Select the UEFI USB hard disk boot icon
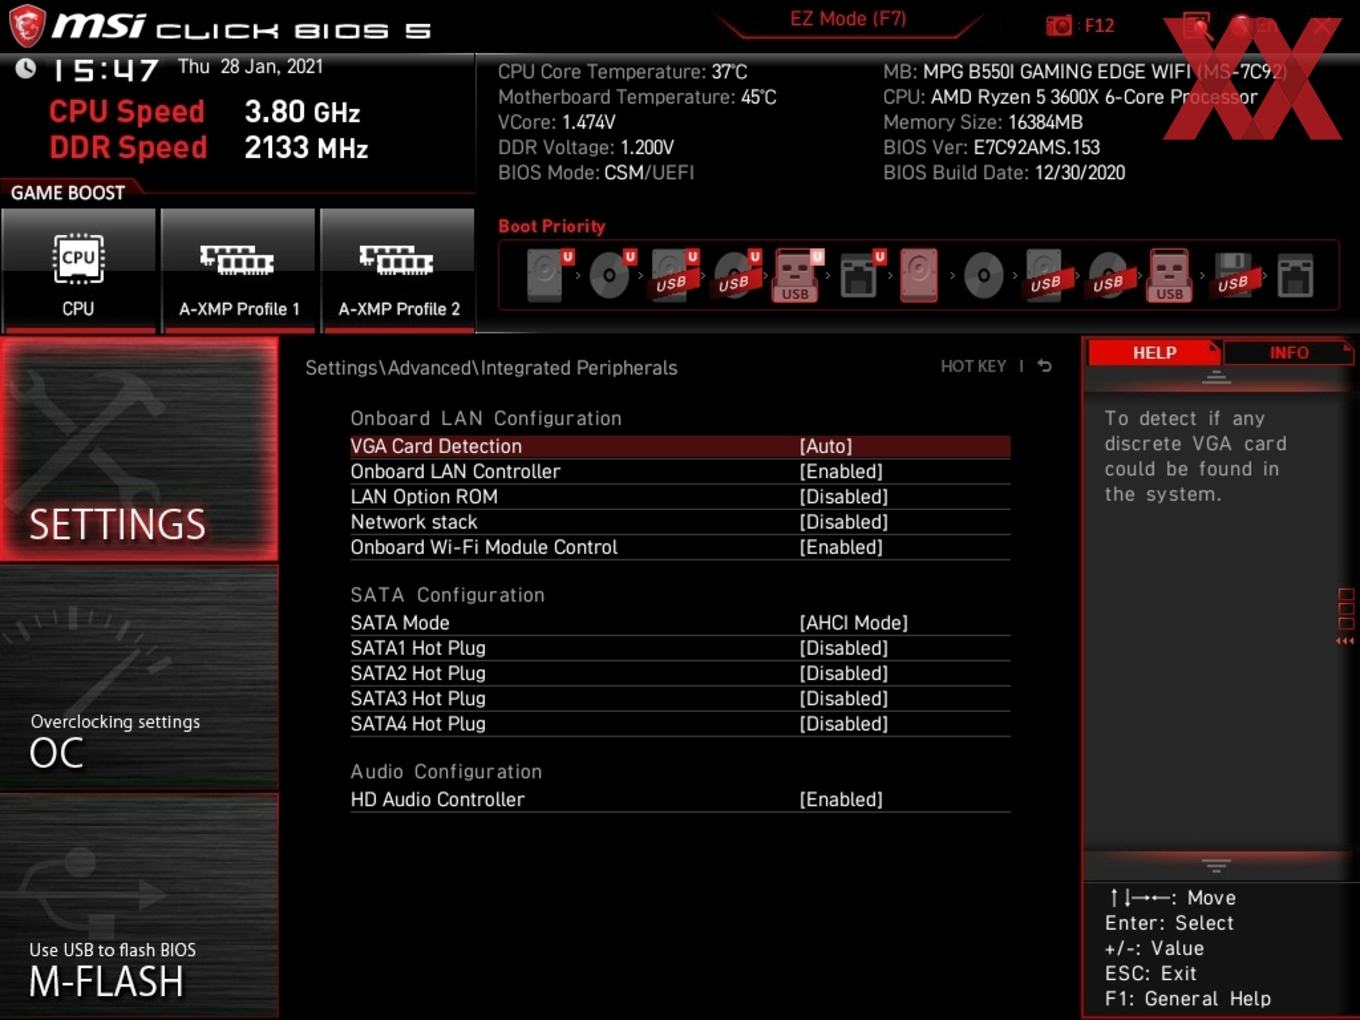This screenshot has width=1360, height=1020. (x=673, y=275)
